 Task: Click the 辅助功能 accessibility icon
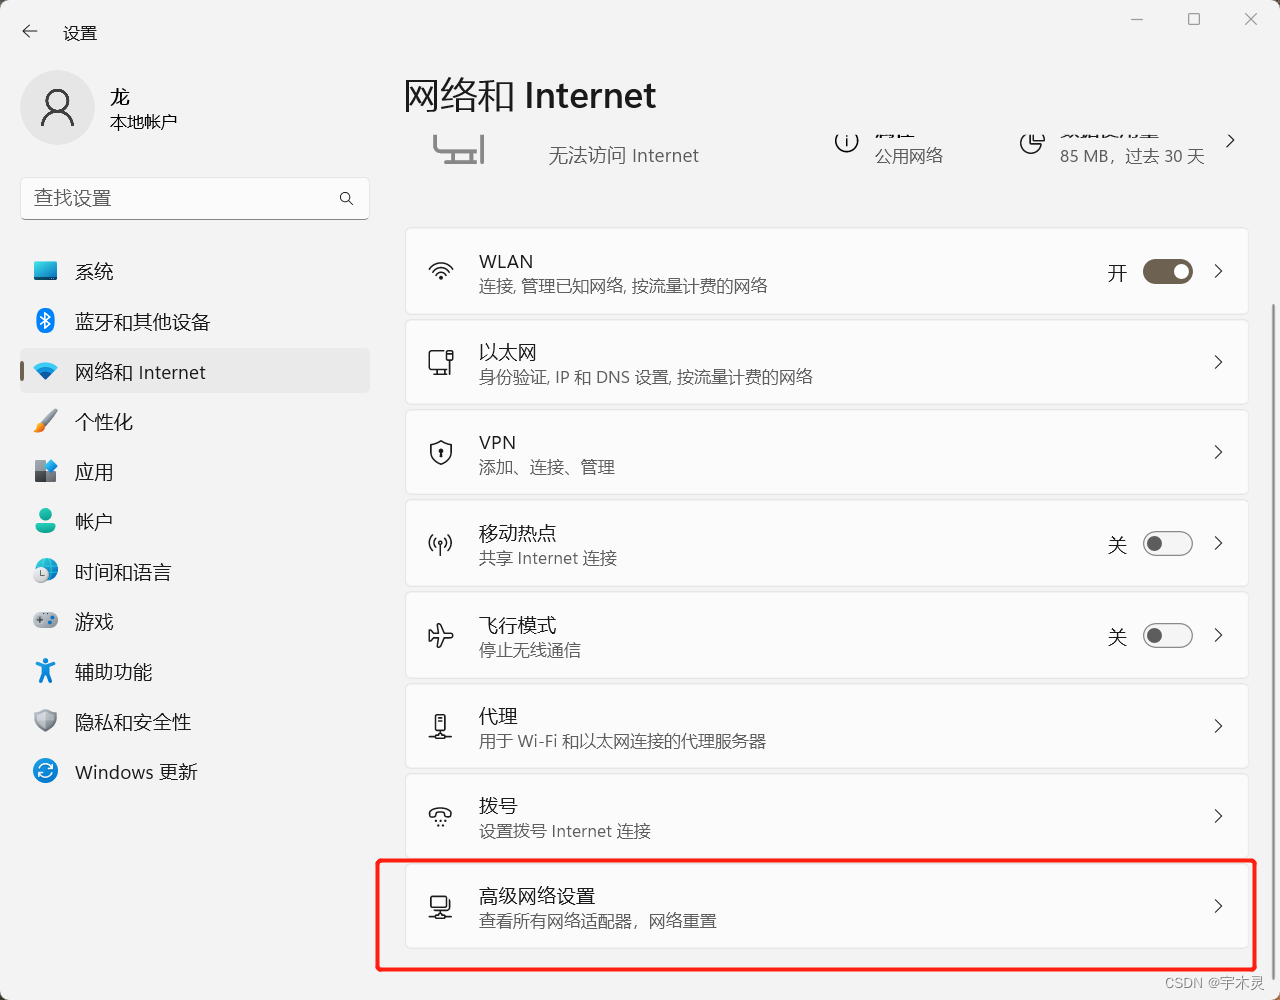tap(45, 671)
